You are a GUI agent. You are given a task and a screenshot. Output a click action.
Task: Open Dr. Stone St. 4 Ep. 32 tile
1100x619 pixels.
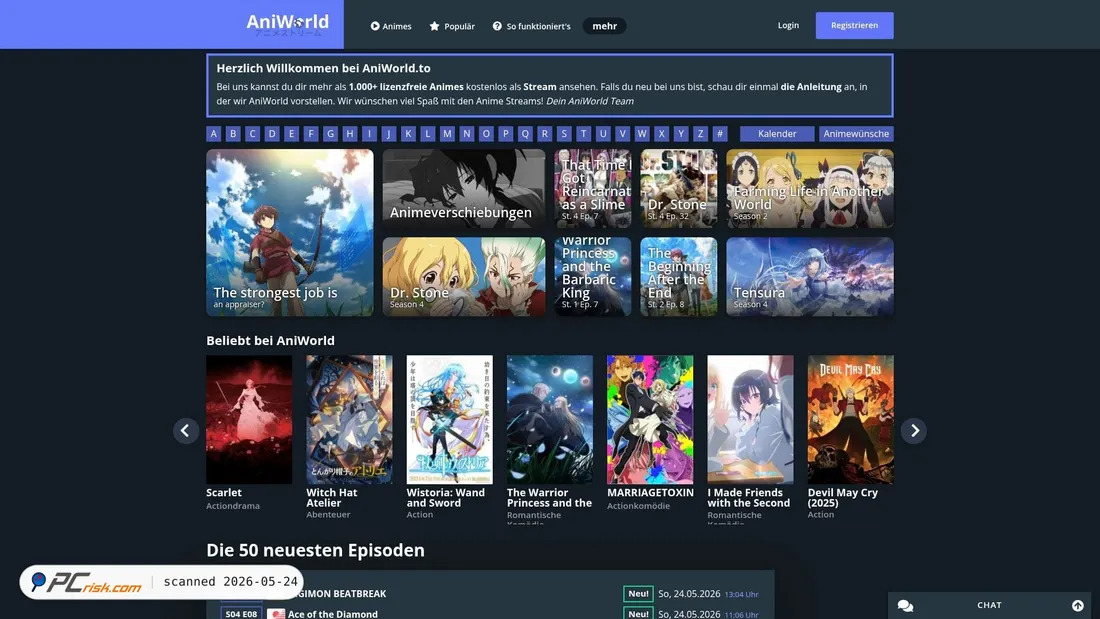click(678, 188)
